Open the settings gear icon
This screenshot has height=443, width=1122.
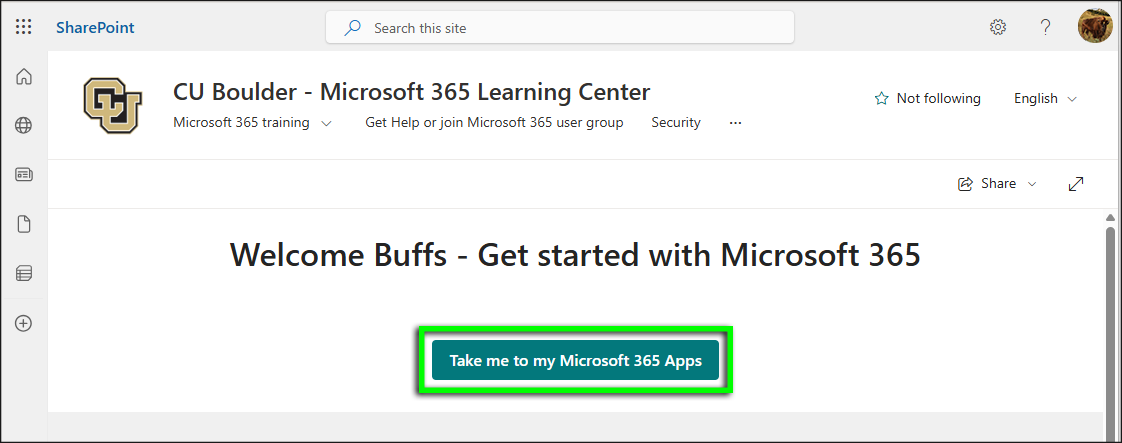tap(997, 28)
